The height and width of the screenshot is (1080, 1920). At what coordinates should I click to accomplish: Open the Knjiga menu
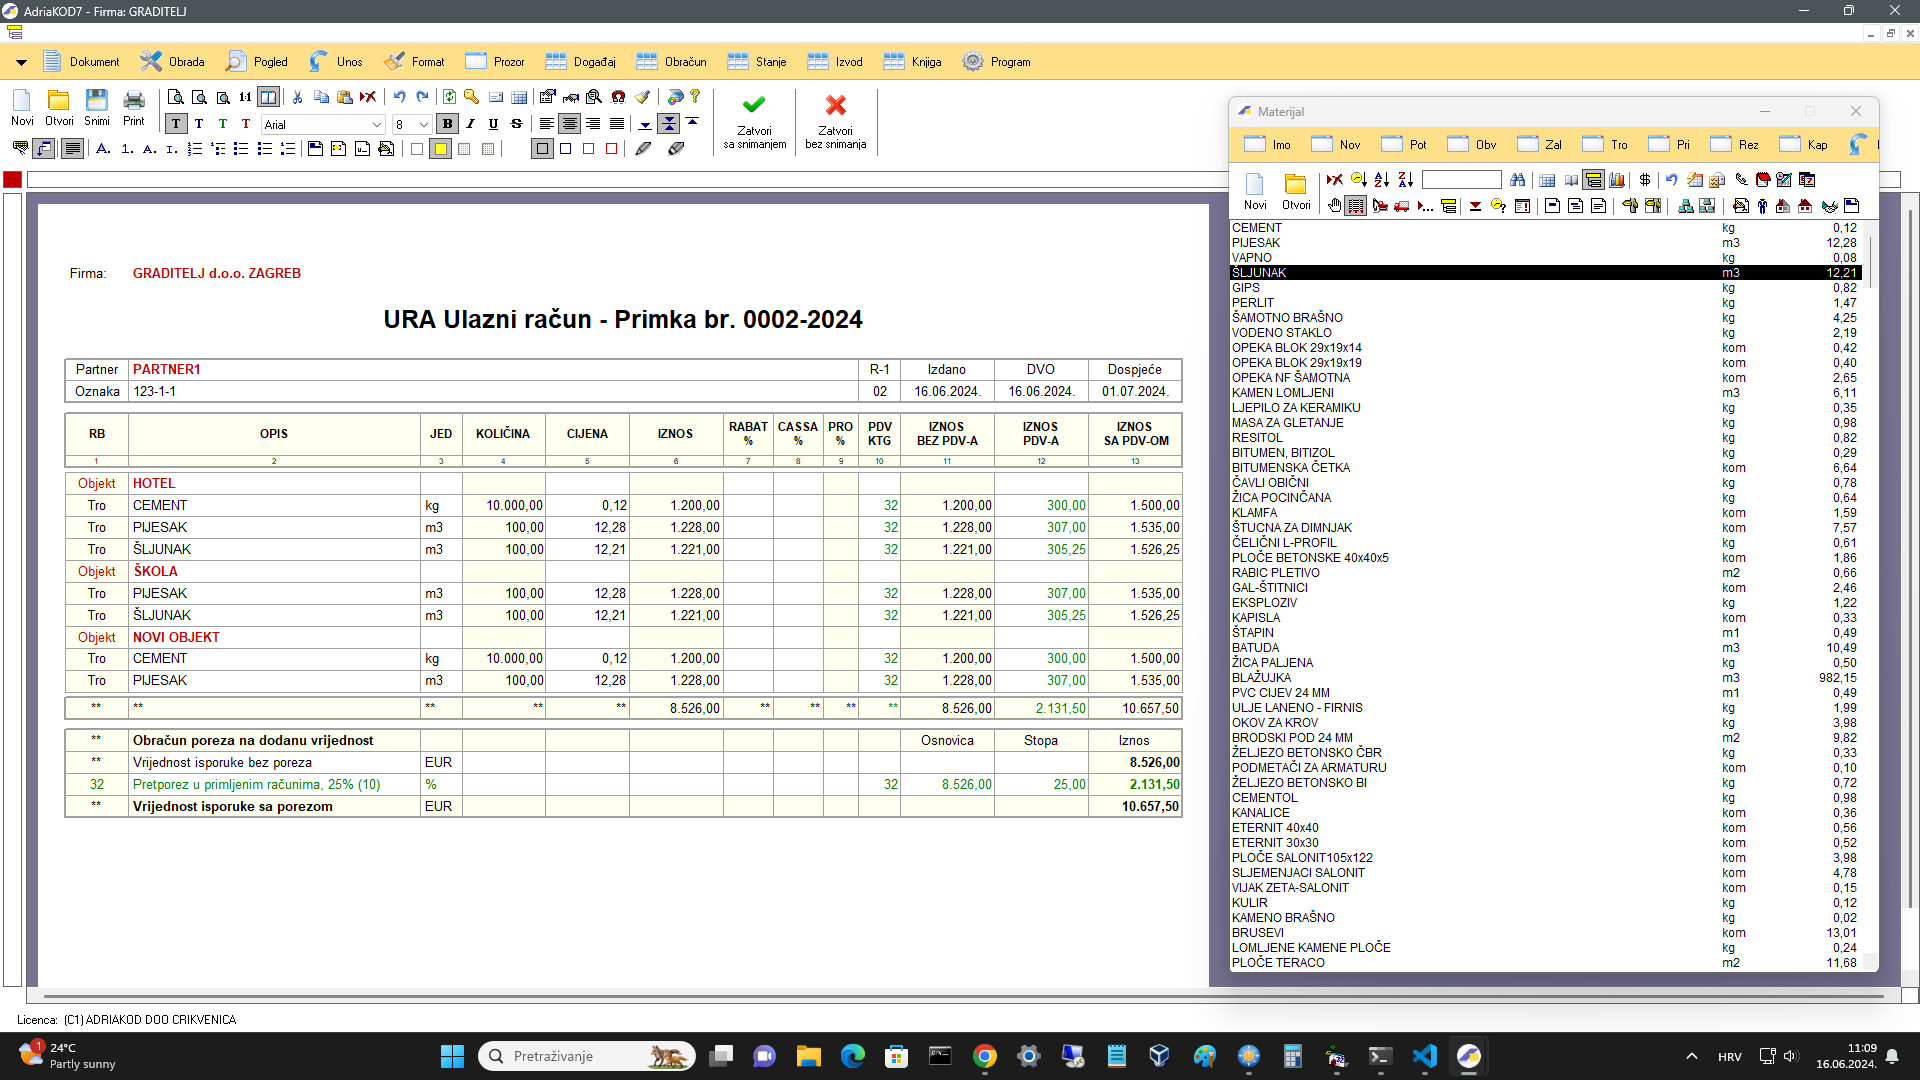tap(913, 62)
